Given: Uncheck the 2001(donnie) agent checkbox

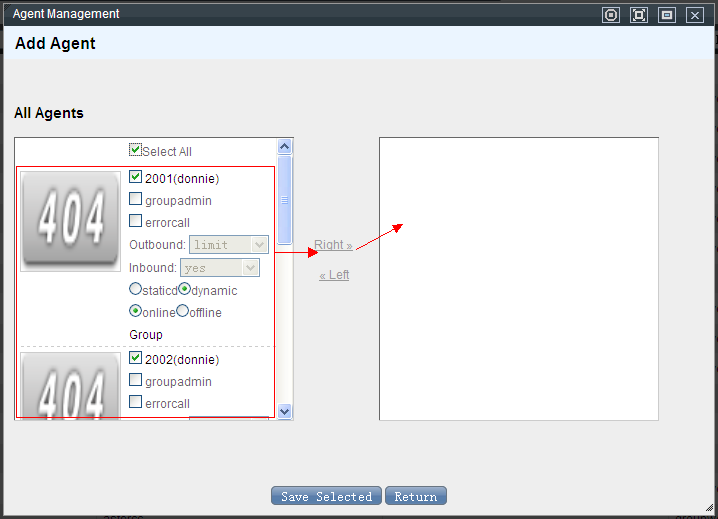Looking at the screenshot, I should coord(136,177).
